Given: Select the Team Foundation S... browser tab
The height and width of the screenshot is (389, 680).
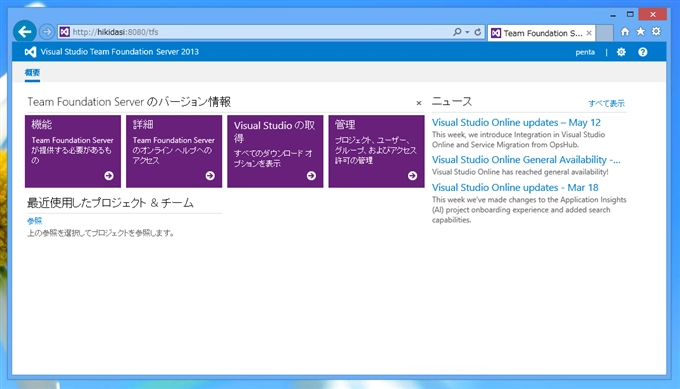Looking at the screenshot, I should click(541, 33).
